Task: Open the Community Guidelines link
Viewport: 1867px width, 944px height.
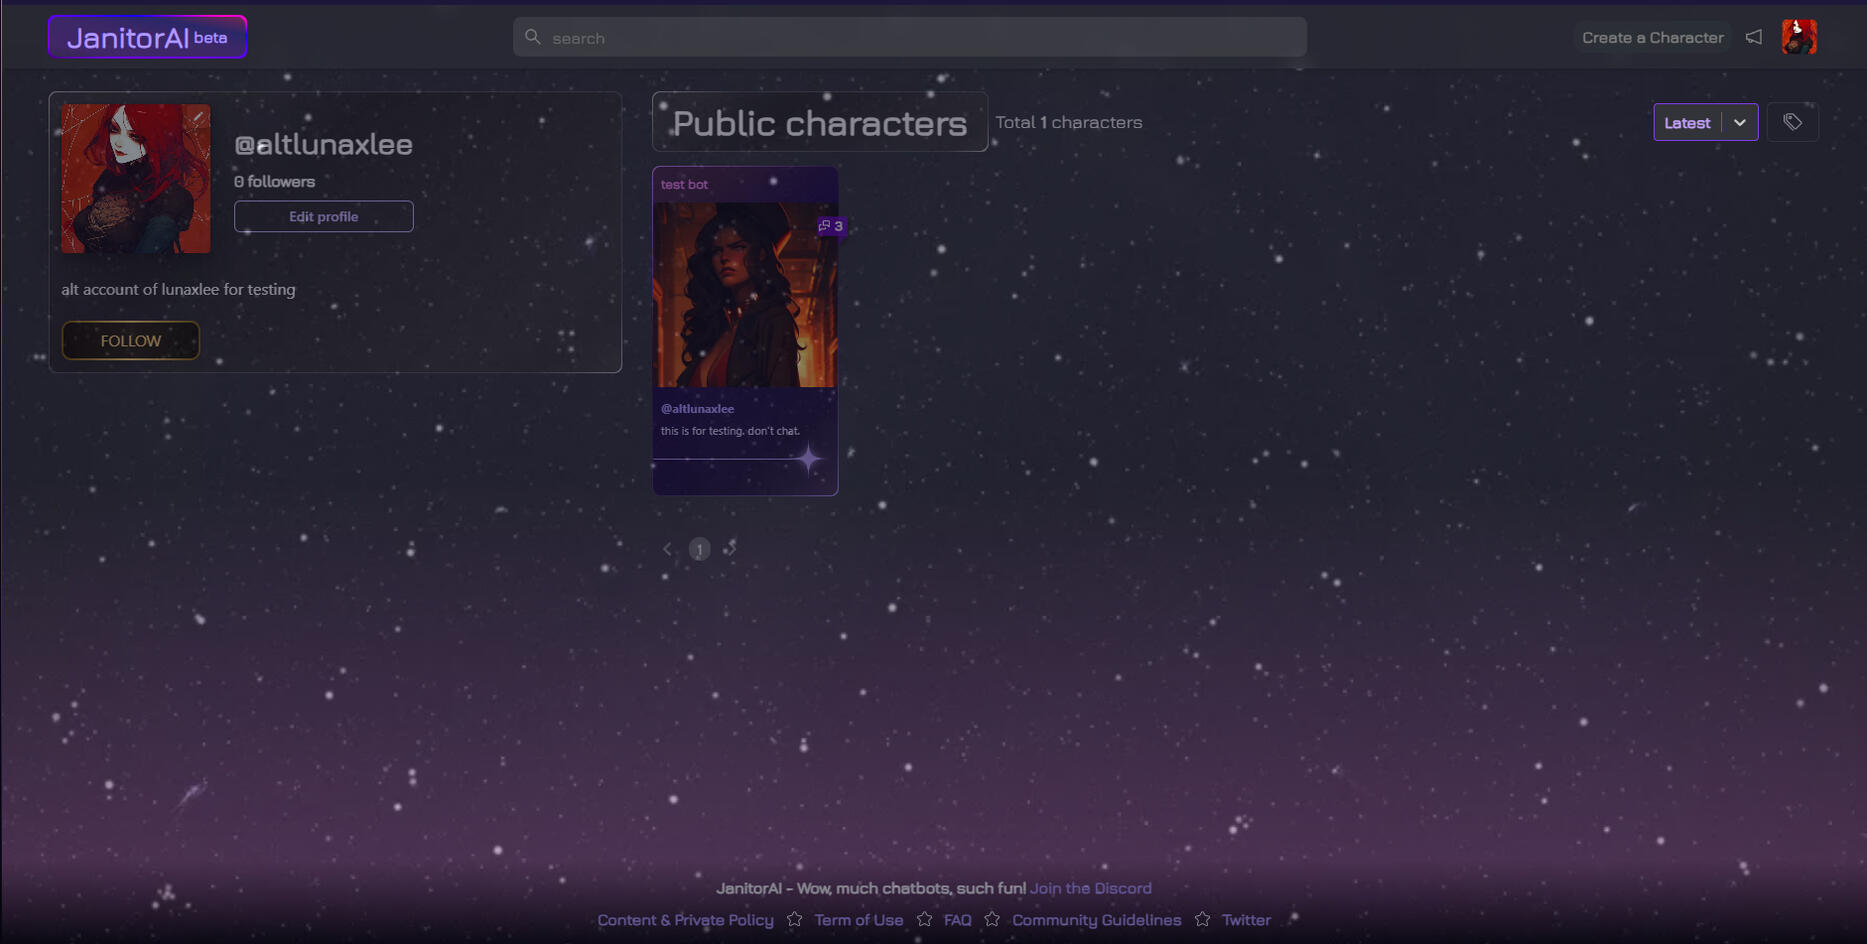Action: point(1096,920)
